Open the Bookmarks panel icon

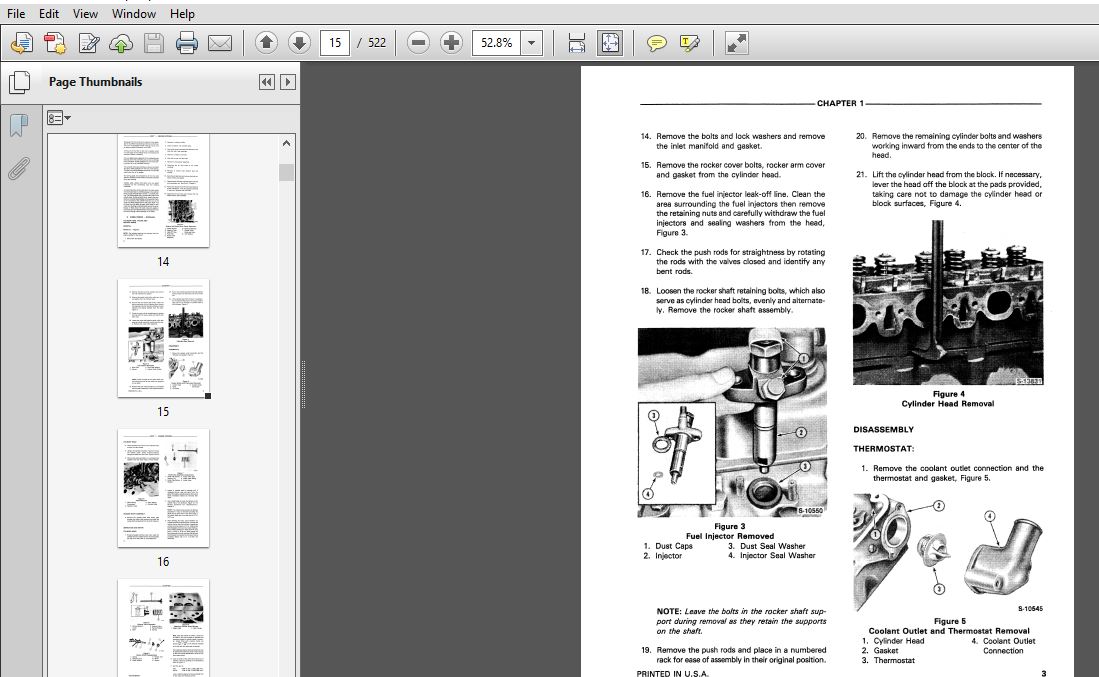tap(19, 126)
